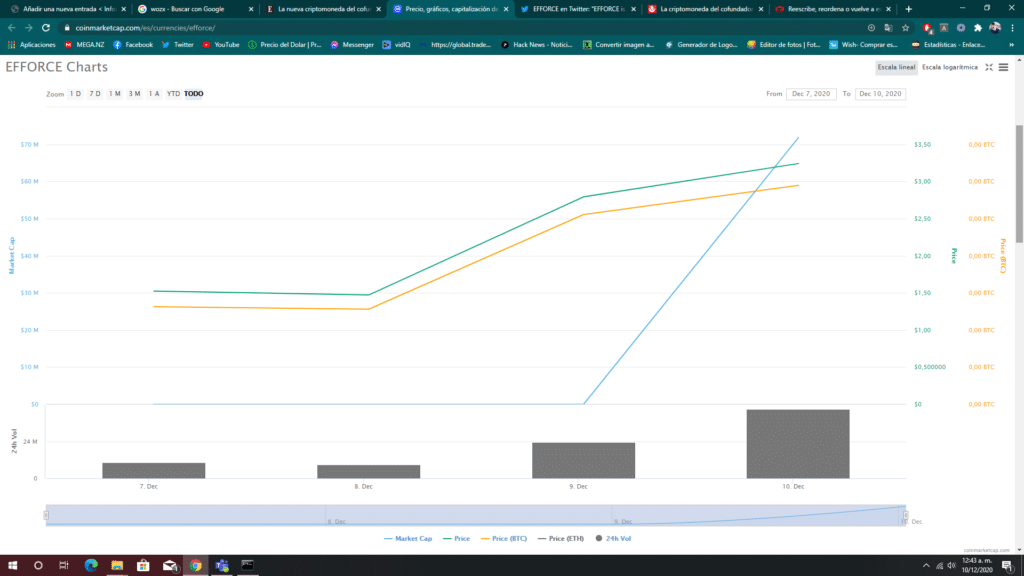Toggle fullscreen chart view icon

(989, 67)
